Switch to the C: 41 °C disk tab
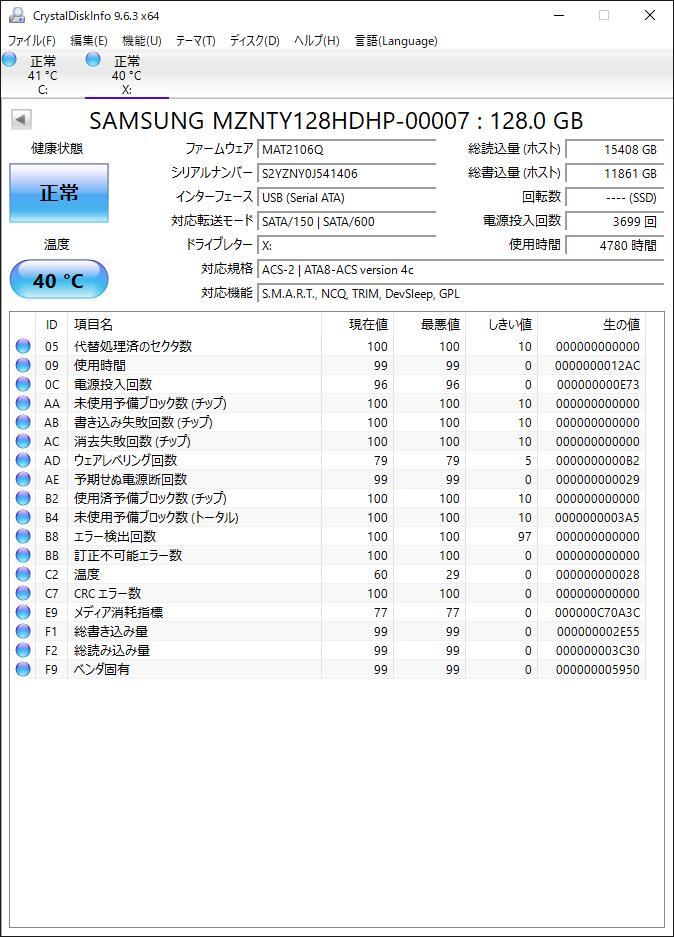 tap(42, 75)
